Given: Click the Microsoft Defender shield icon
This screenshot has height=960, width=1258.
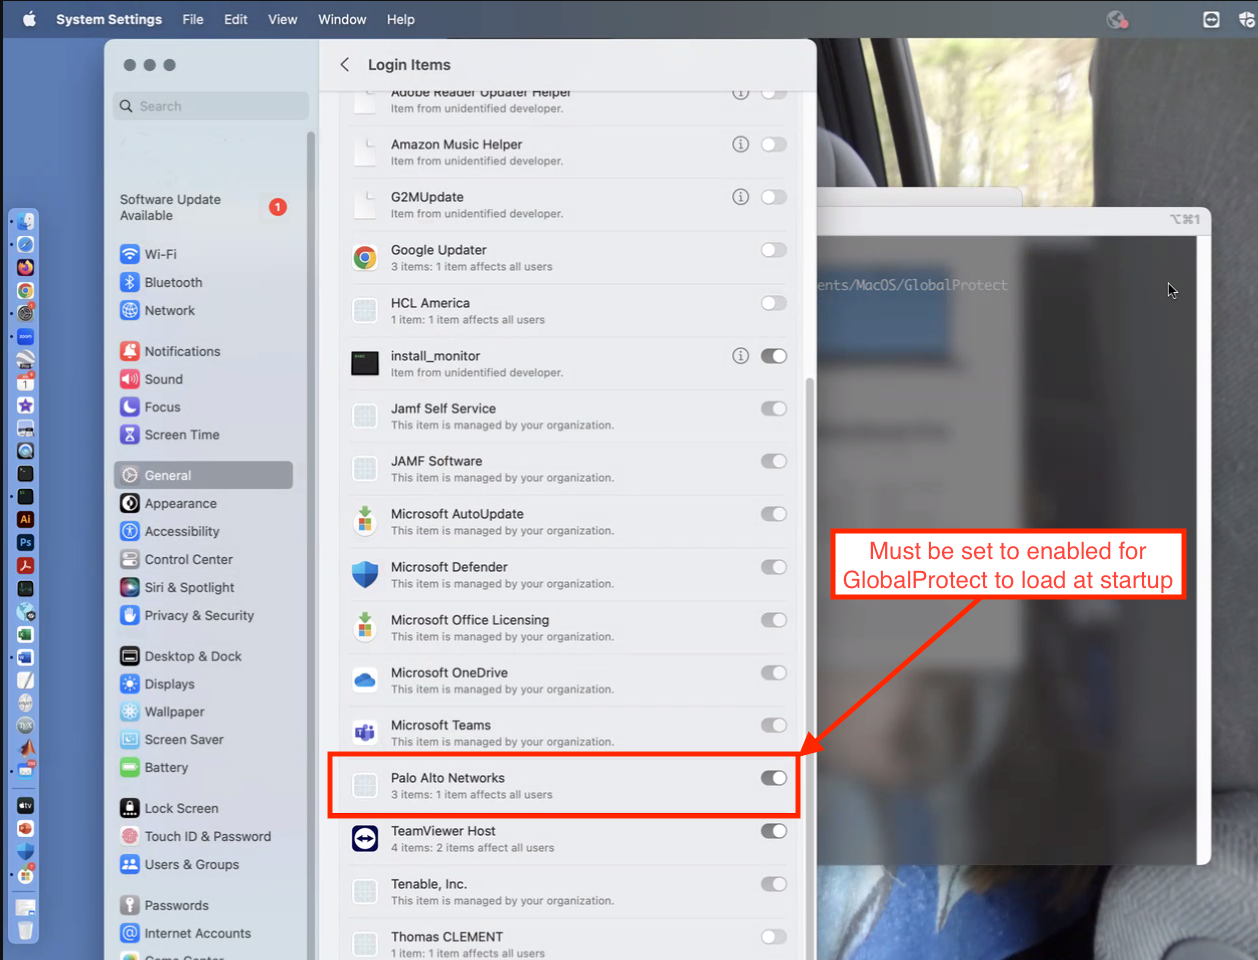Looking at the screenshot, I should (x=365, y=574).
